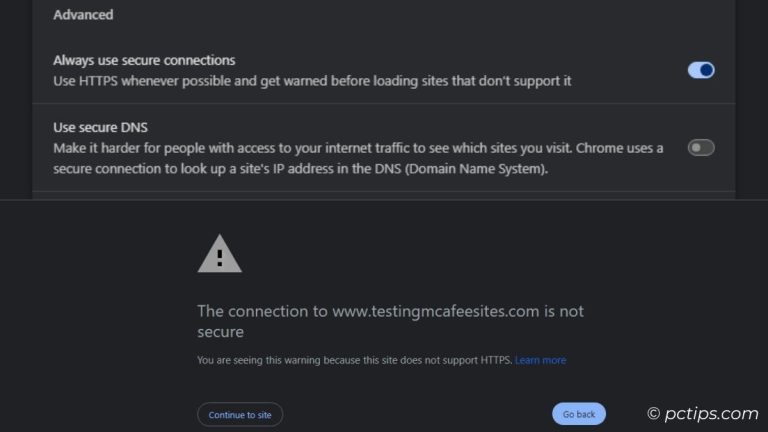Enable the Use secure DNS toggle
768x432 pixels.
click(x=701, y=148)
